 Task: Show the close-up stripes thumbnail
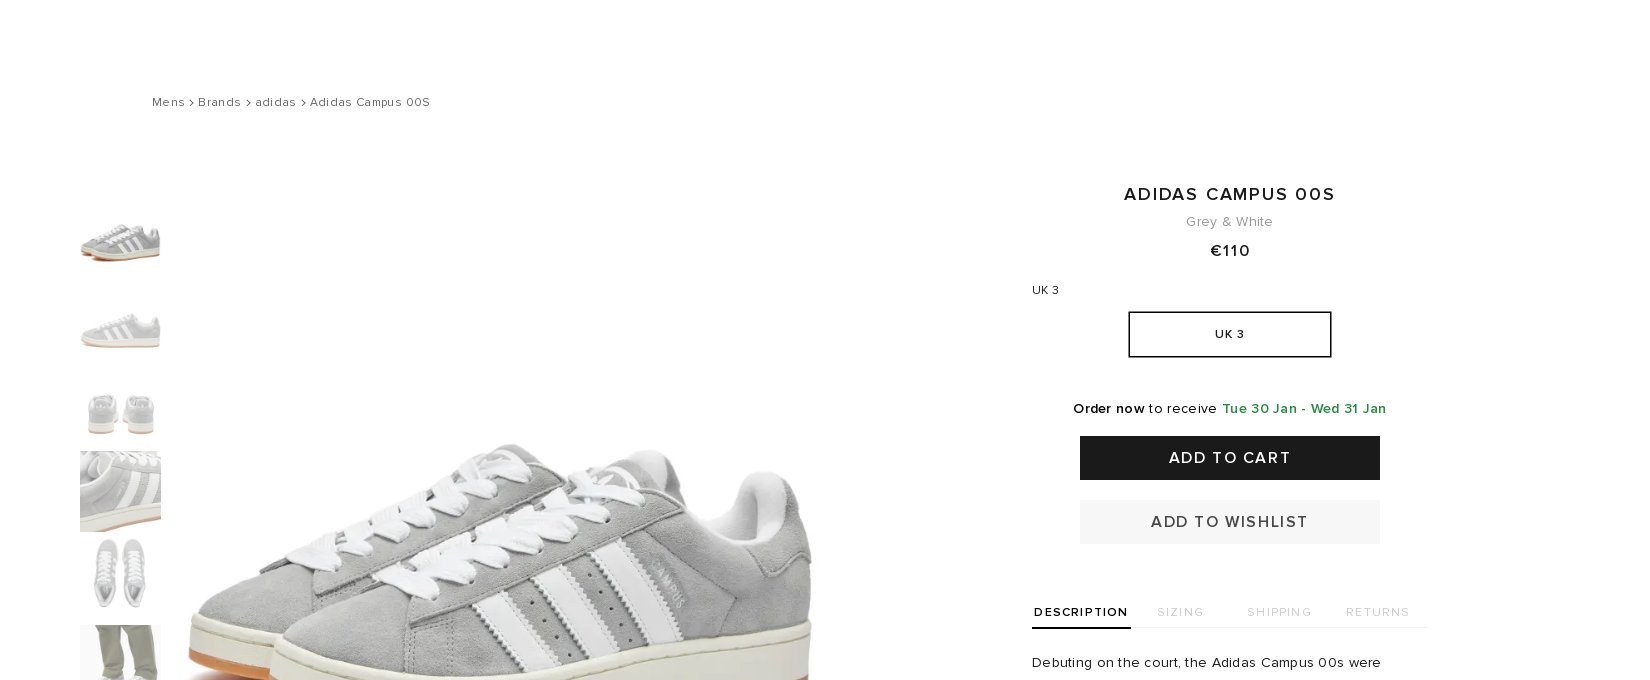tap(120, 491)
